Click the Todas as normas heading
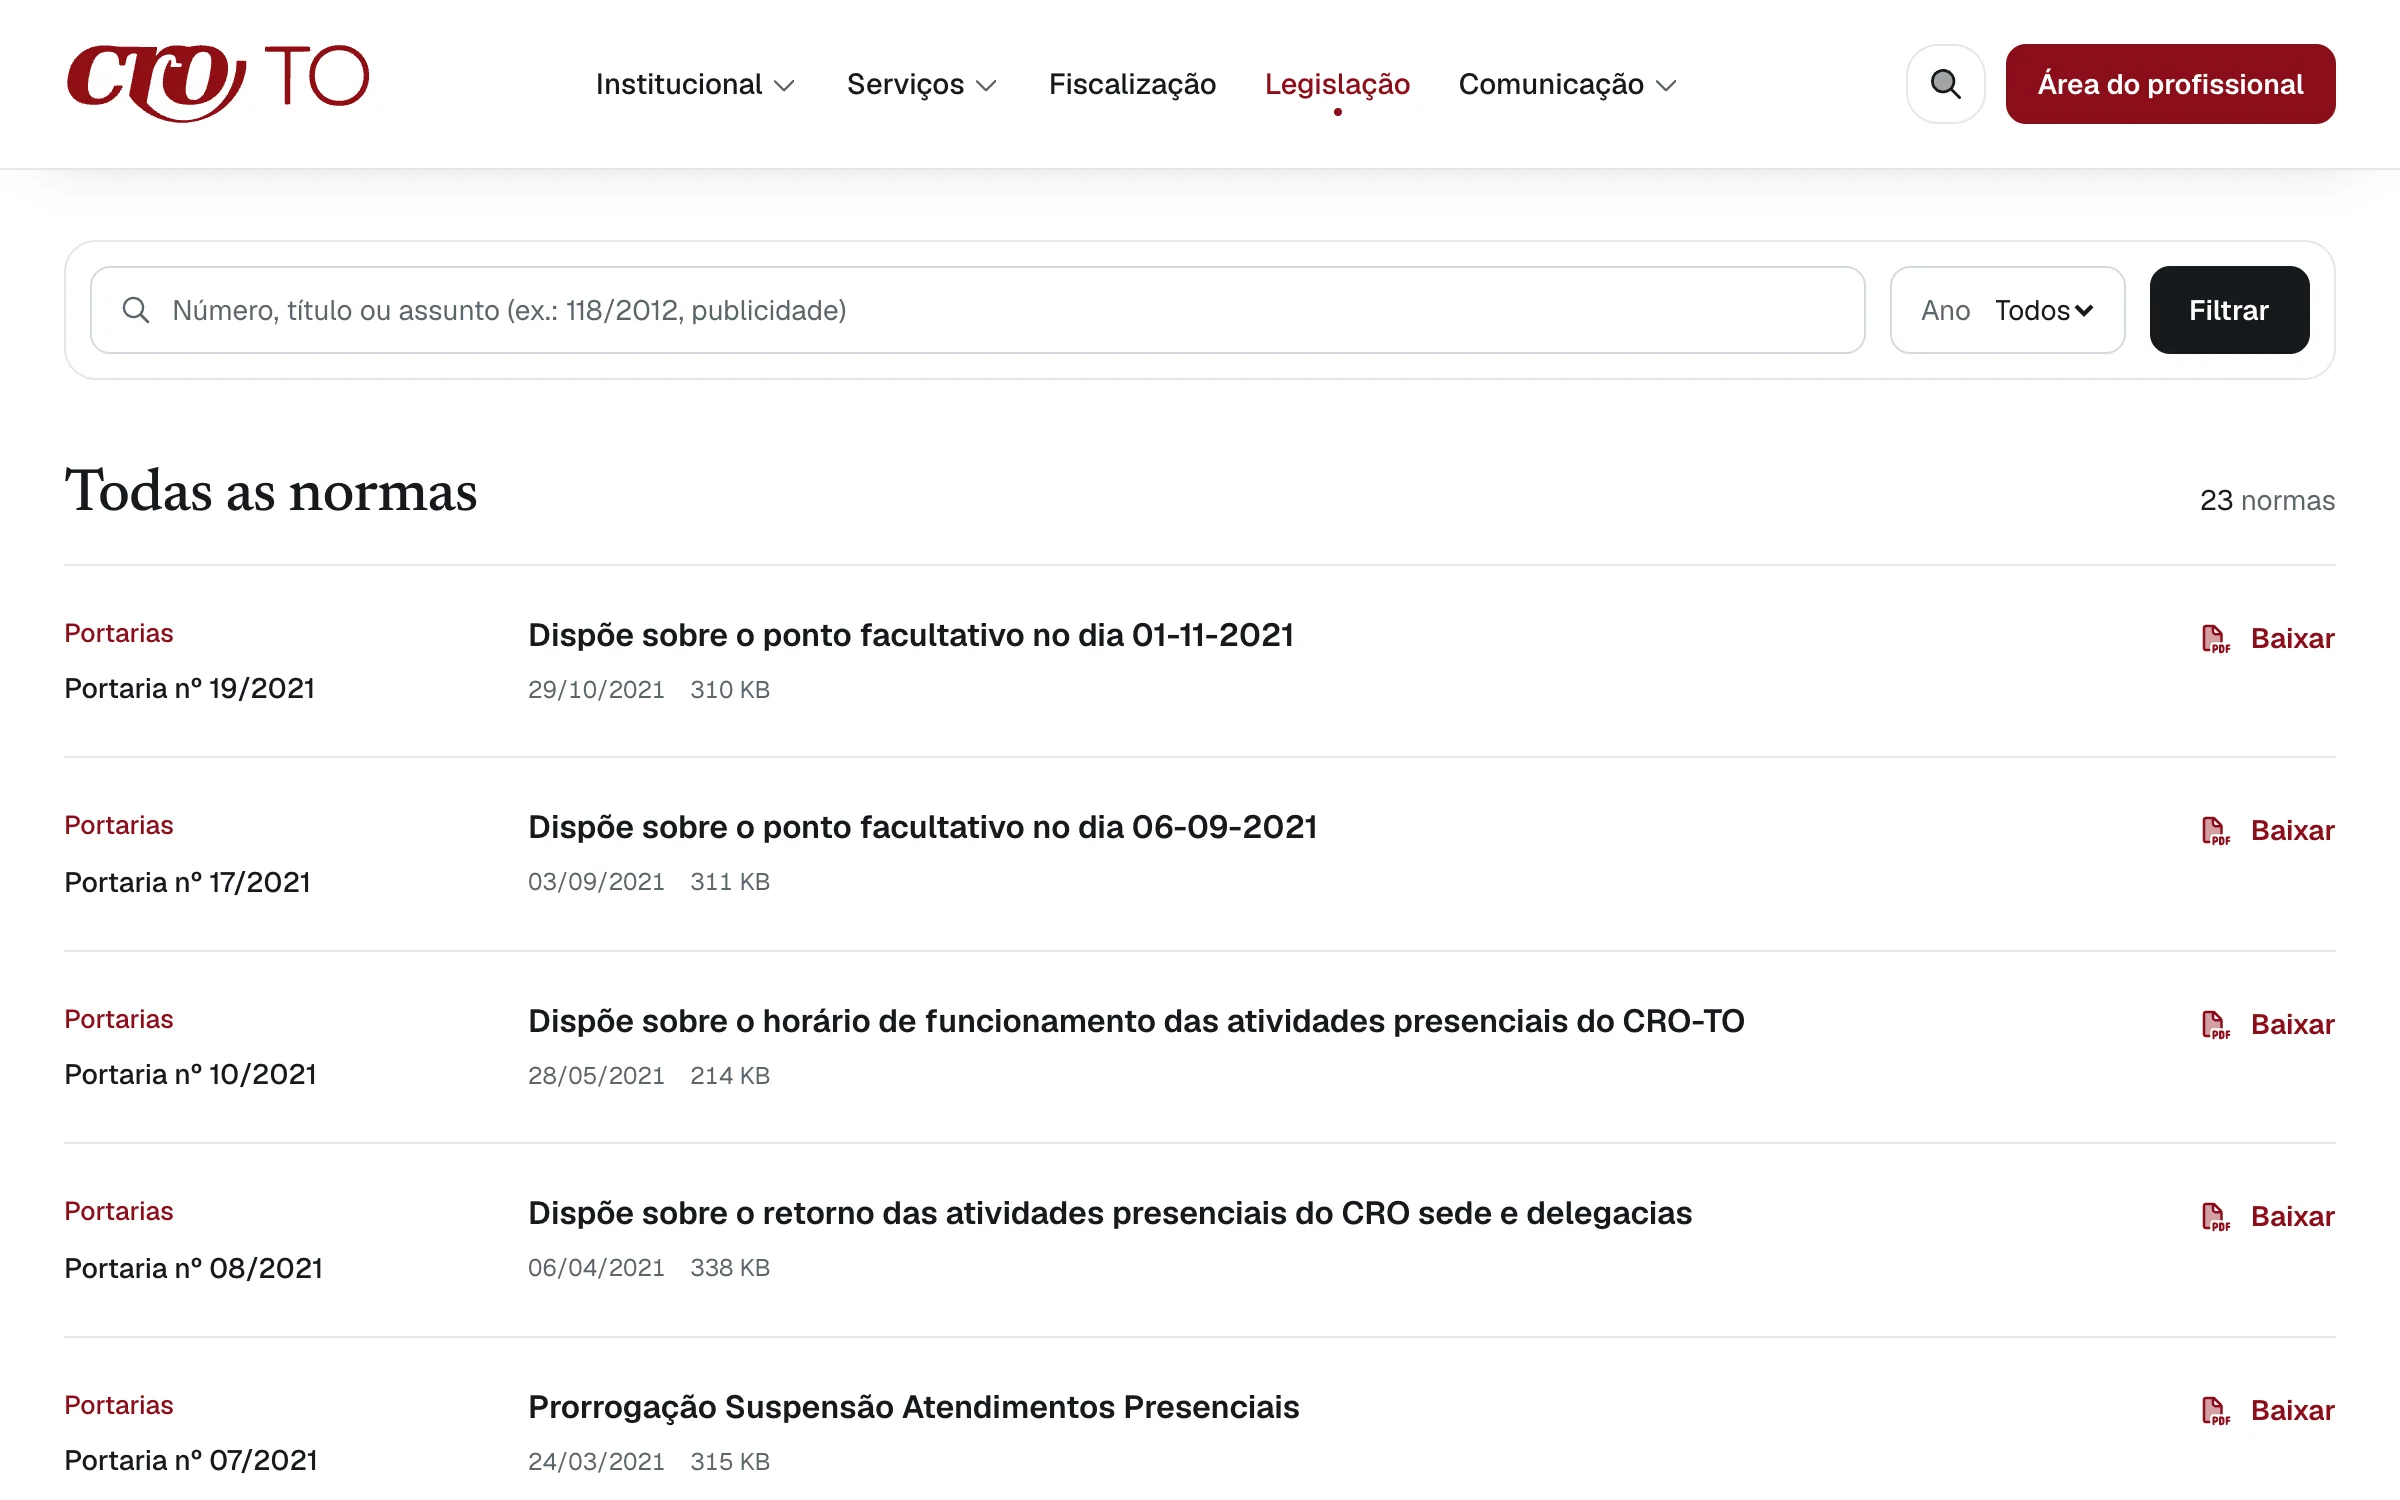 [x=271, y=491]
